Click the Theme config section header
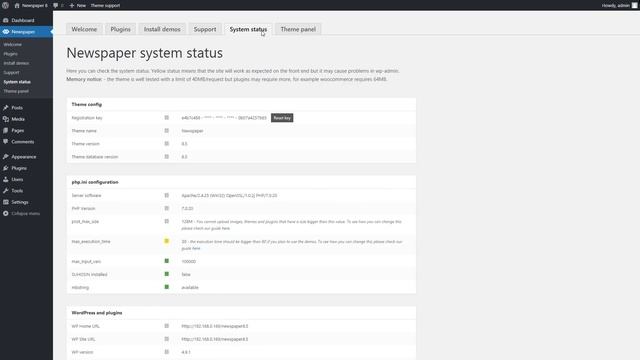Viewport: 640px width, 360px height. pos(87,104)
